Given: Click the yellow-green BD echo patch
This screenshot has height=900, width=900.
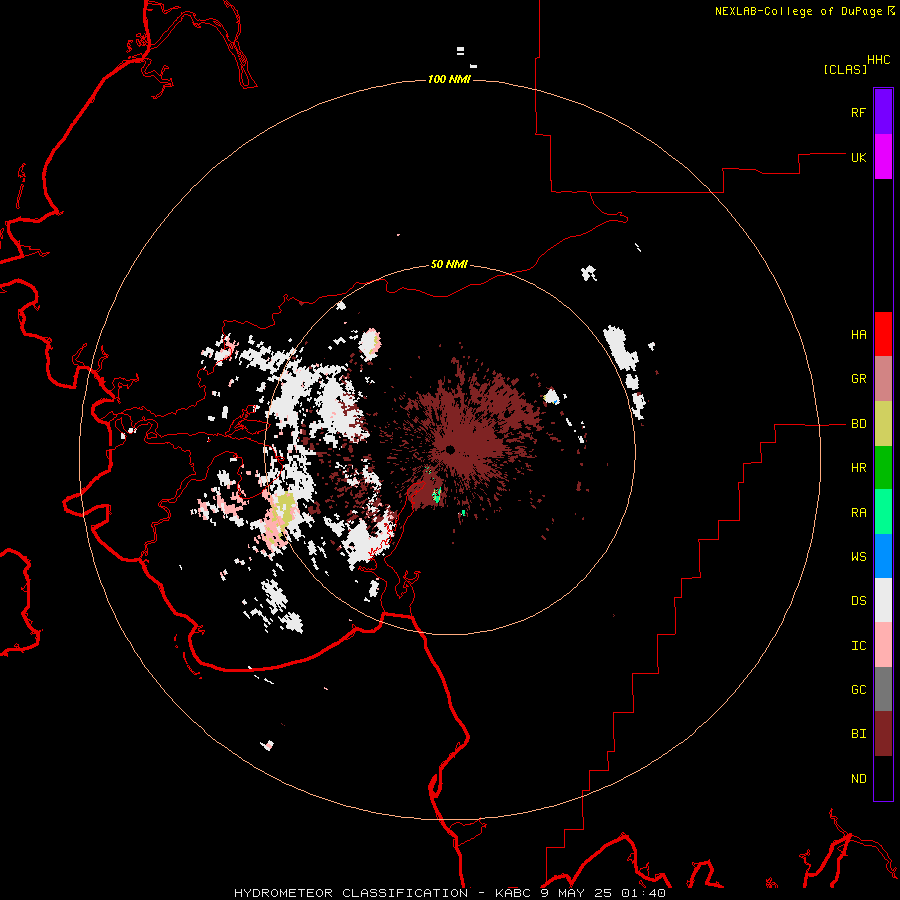Looking at the screenshot, I should pyautogui.click(x=284, y=510).
